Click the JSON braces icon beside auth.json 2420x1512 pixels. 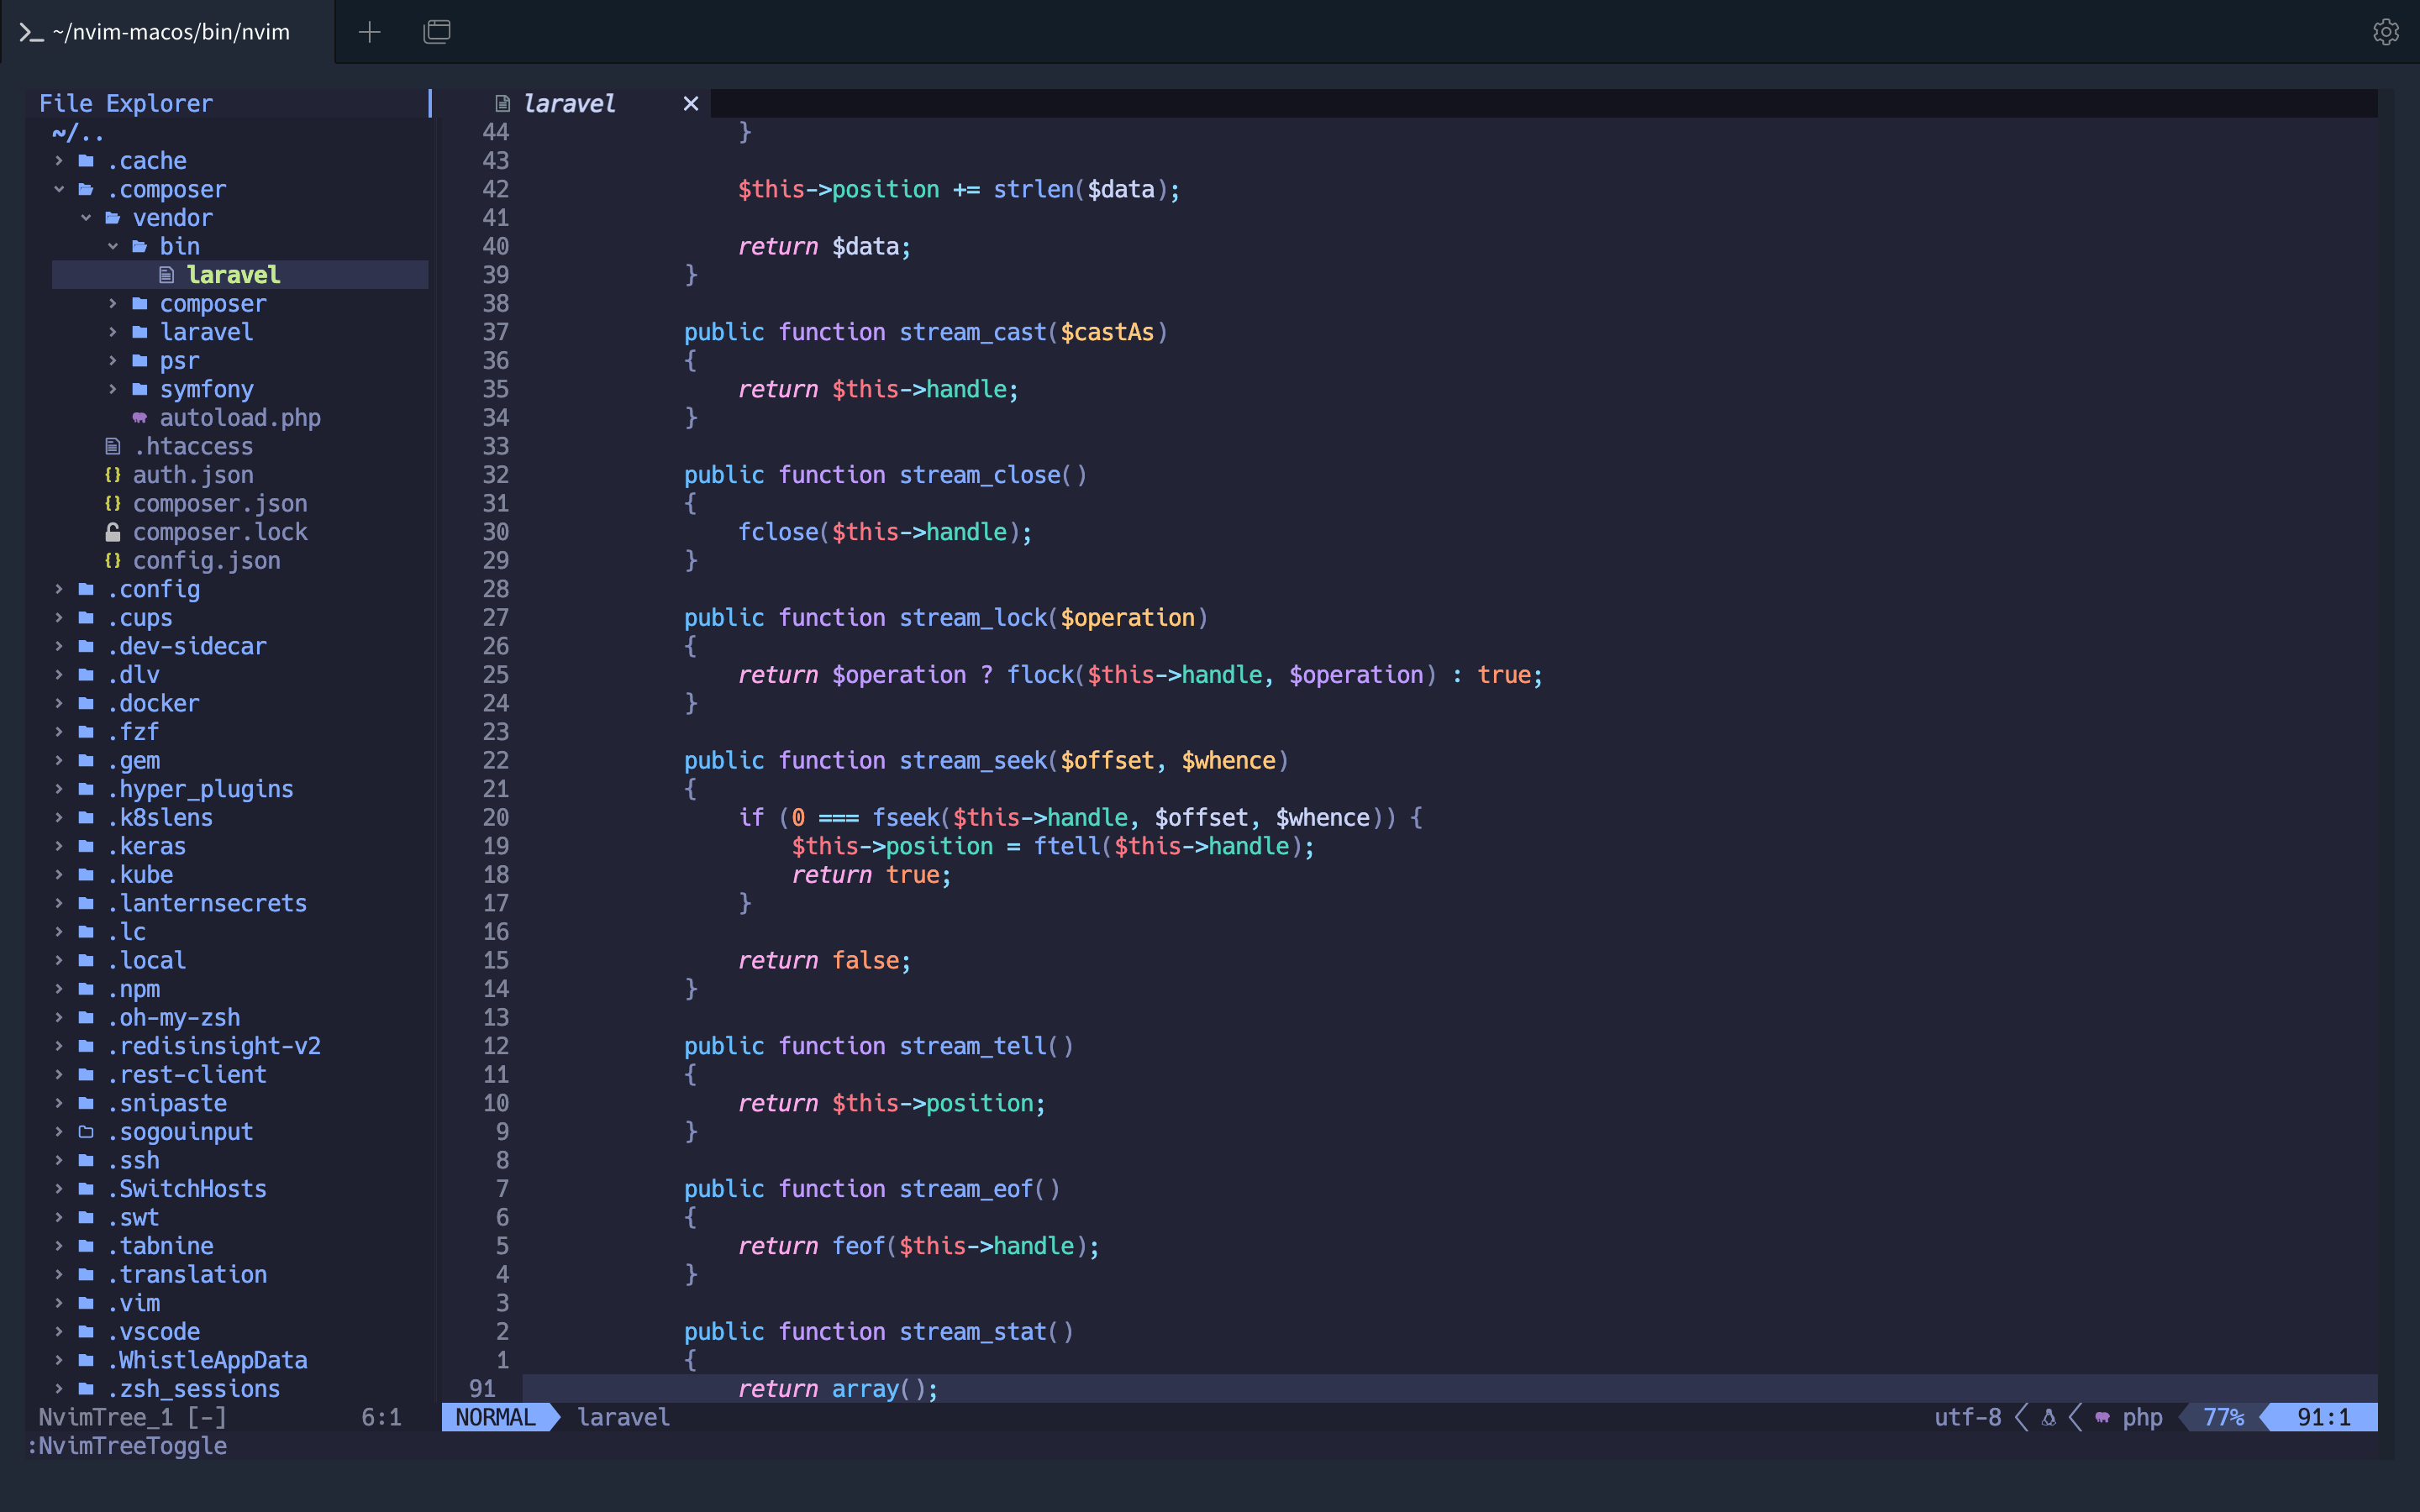pyautogui.click(x=113, y=475)
